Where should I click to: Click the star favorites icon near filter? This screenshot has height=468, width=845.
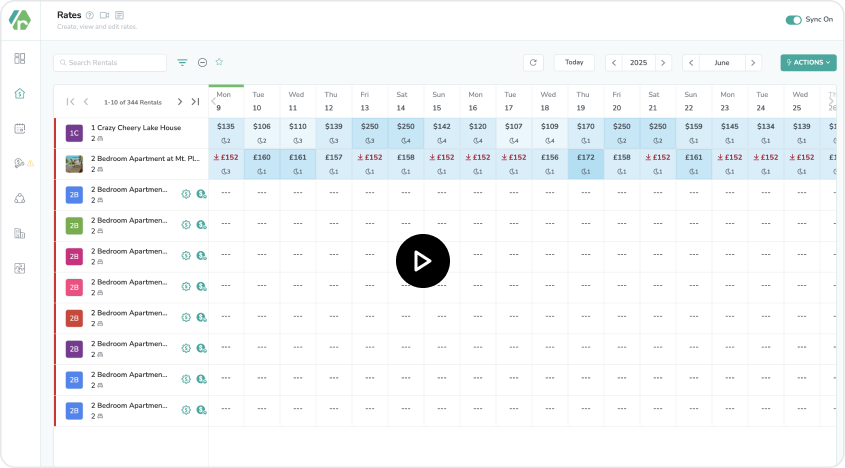[219, 62]
